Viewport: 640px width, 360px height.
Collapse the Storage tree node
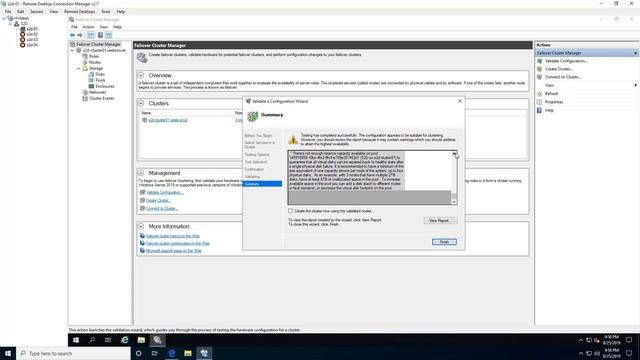(79, 69)
